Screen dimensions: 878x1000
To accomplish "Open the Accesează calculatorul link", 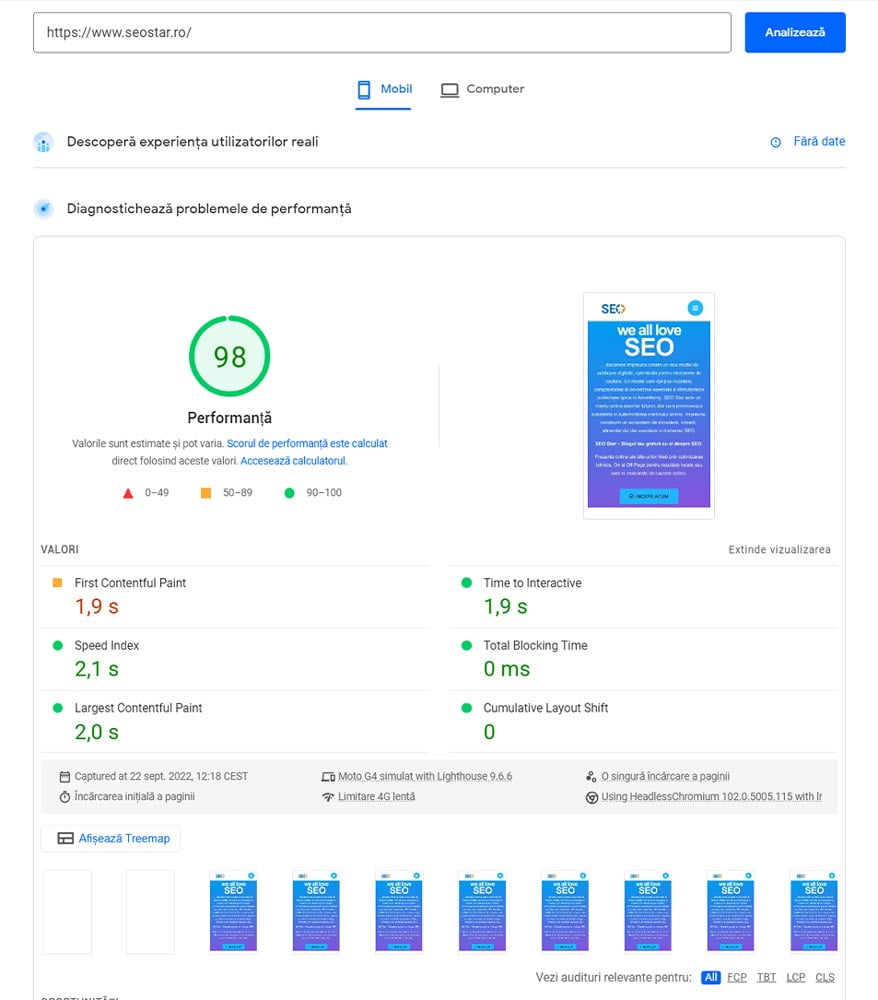I will point(293,460).
